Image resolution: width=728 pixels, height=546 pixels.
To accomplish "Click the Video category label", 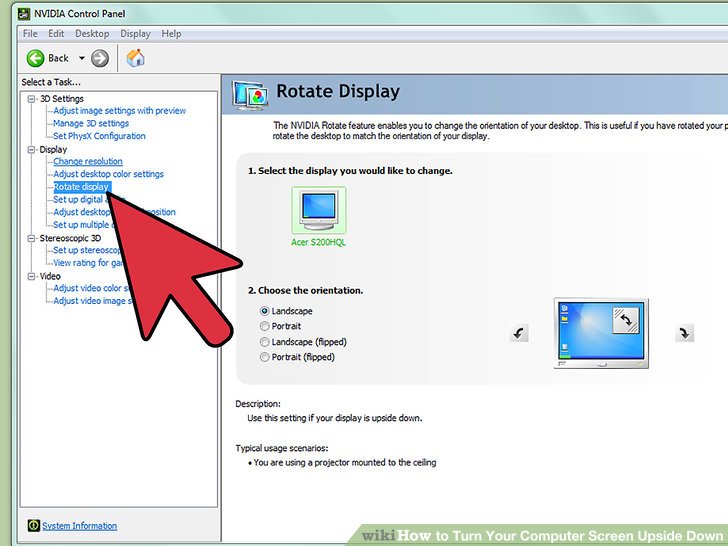I will pyautogui.click(x=50, y=276).
